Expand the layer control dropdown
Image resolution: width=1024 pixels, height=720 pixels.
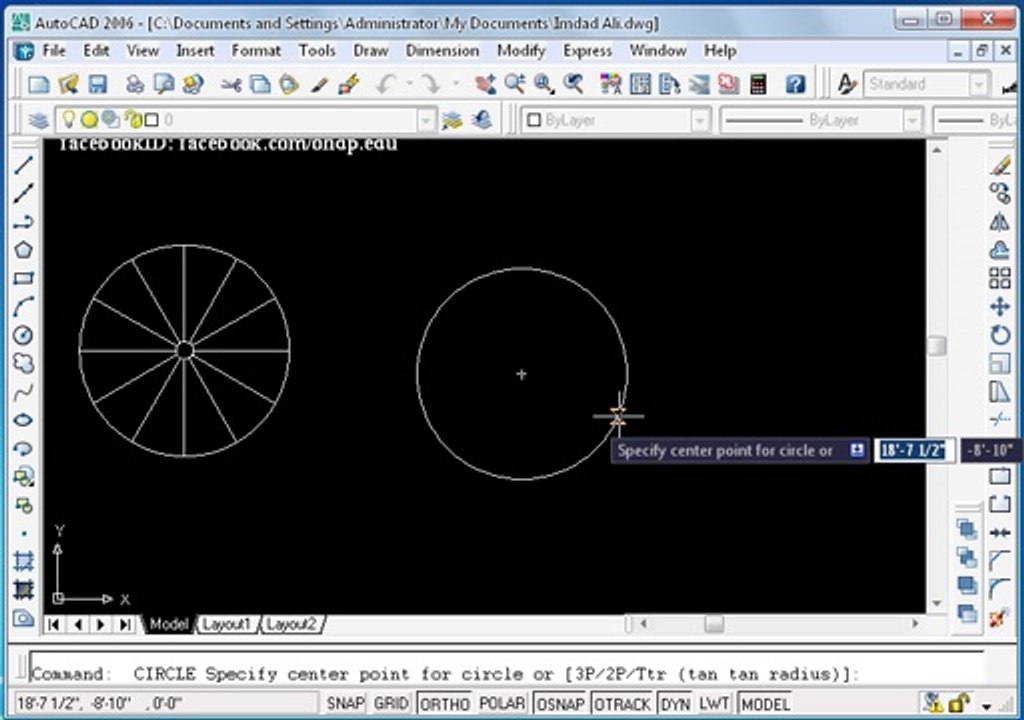pyautogui.click(x=426, y=120)
